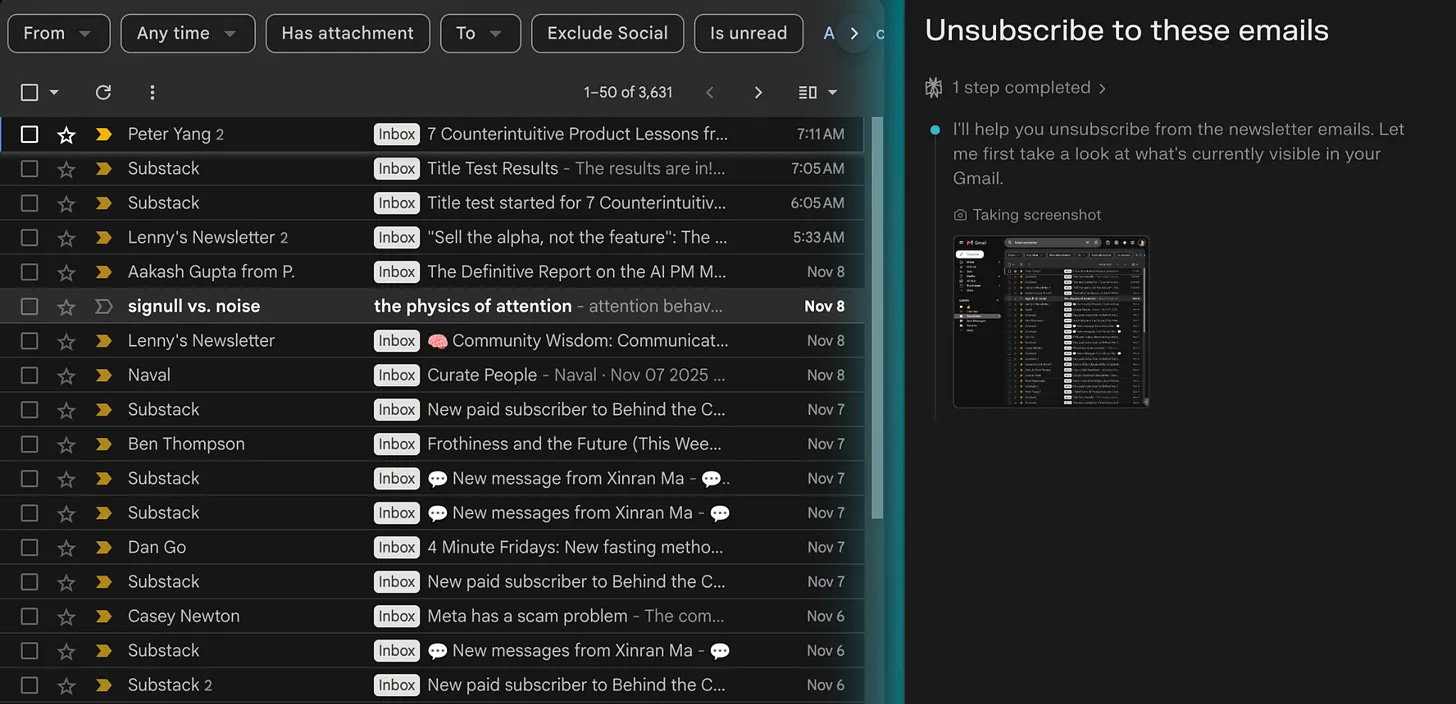This screenshot has width=1456, height=704.
Task: Click the Refresh inbox icon
Action: point(103,92)
